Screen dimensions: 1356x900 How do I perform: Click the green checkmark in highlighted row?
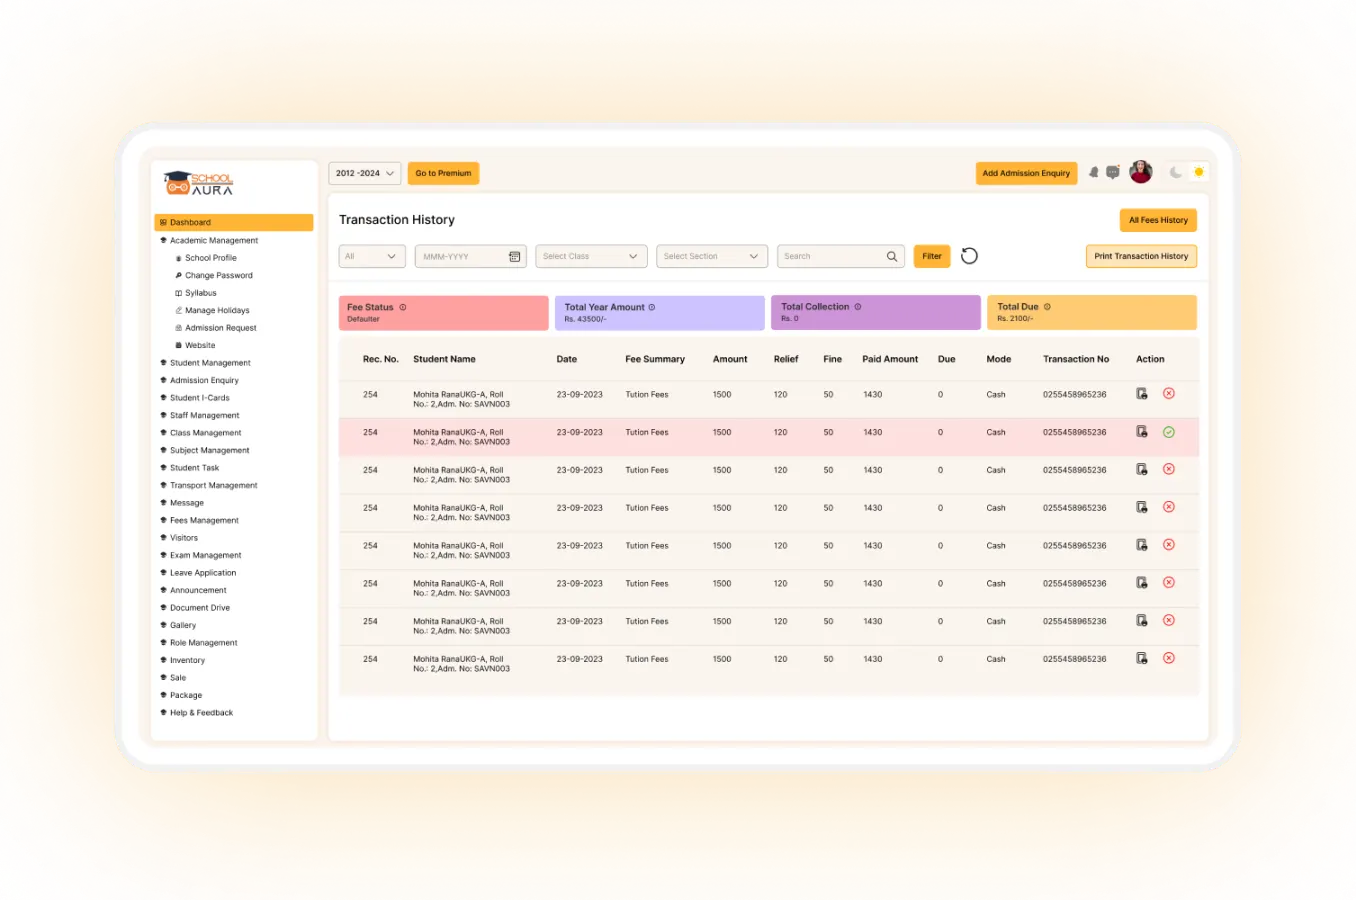(1168, 432)
